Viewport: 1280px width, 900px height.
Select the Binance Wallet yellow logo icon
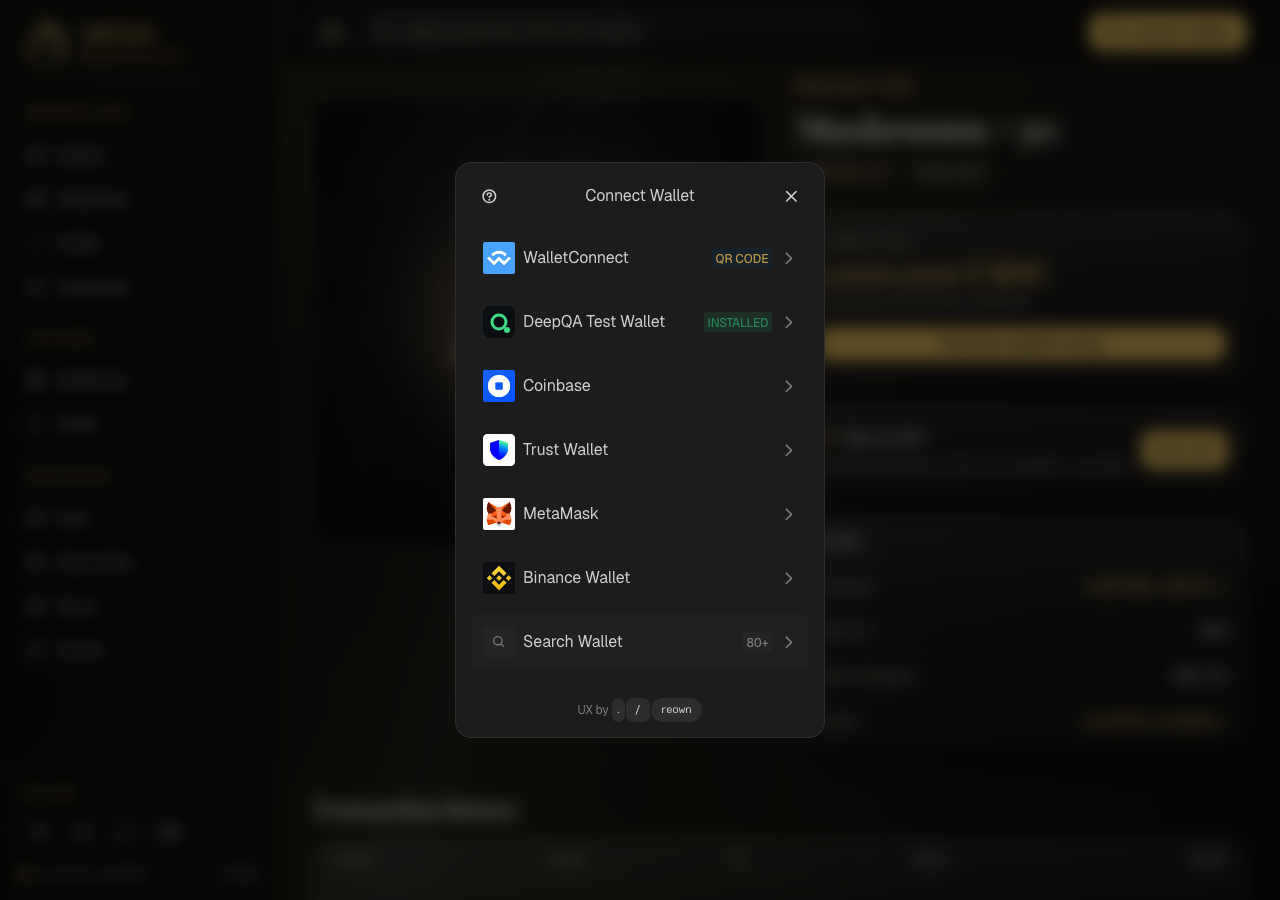coord(499,578)
